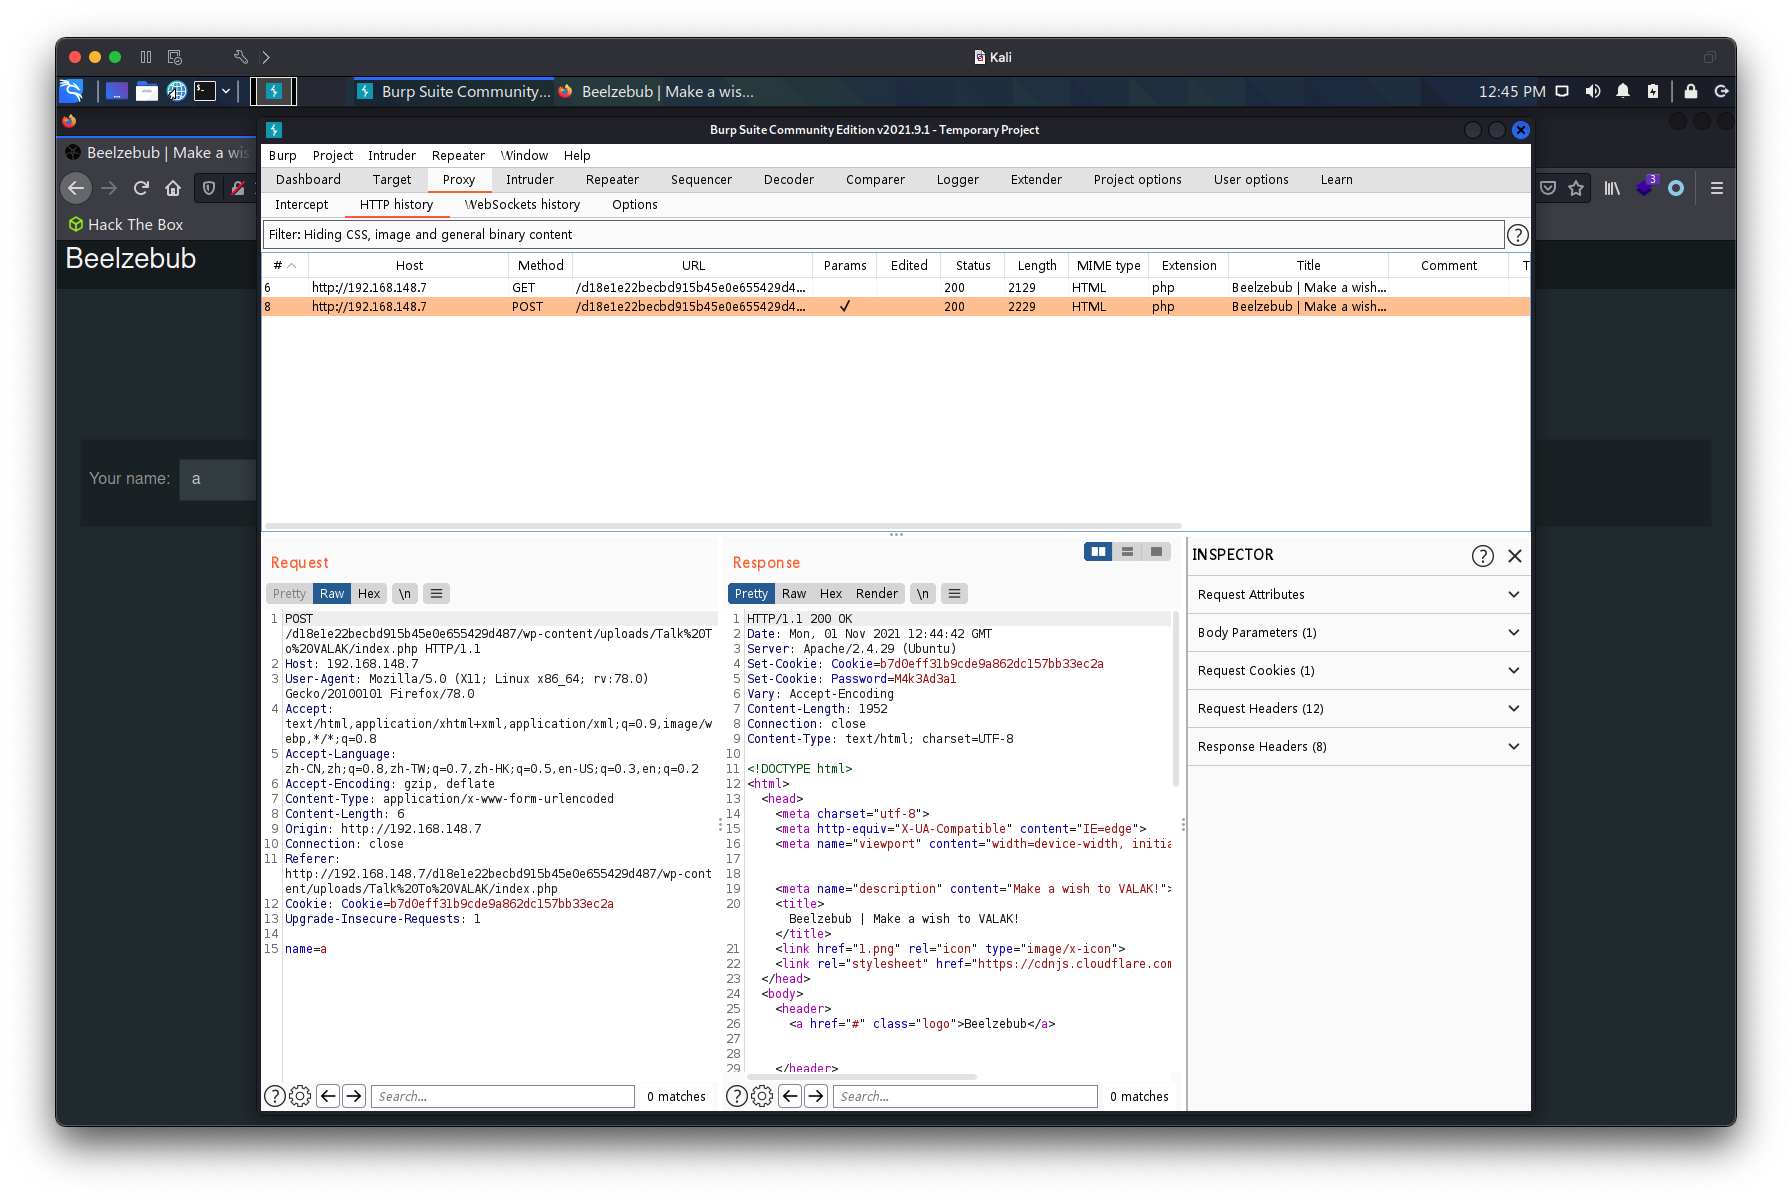Select side-by-side layout view icon
This screenshot has height=1200, width=1792.
1098,552
